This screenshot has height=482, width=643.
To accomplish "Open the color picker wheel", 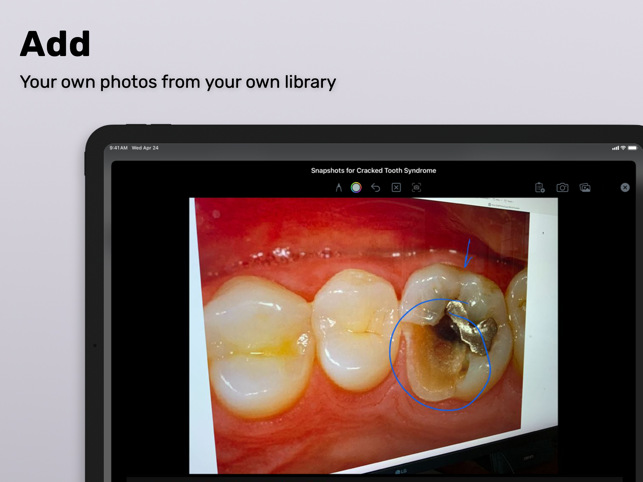I will click(356, 188).
